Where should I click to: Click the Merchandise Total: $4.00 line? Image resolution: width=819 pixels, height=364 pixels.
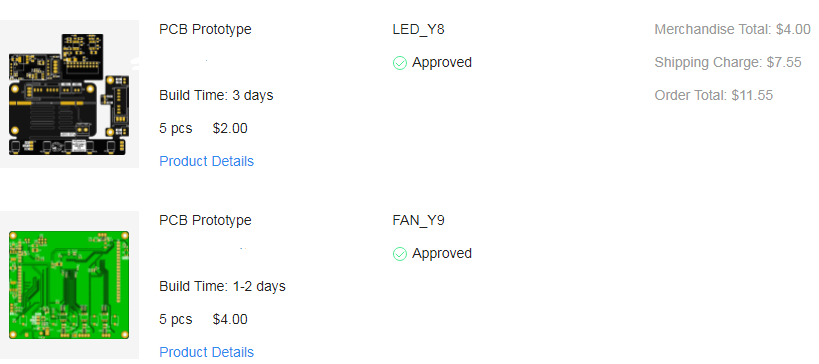pos(732,29)
